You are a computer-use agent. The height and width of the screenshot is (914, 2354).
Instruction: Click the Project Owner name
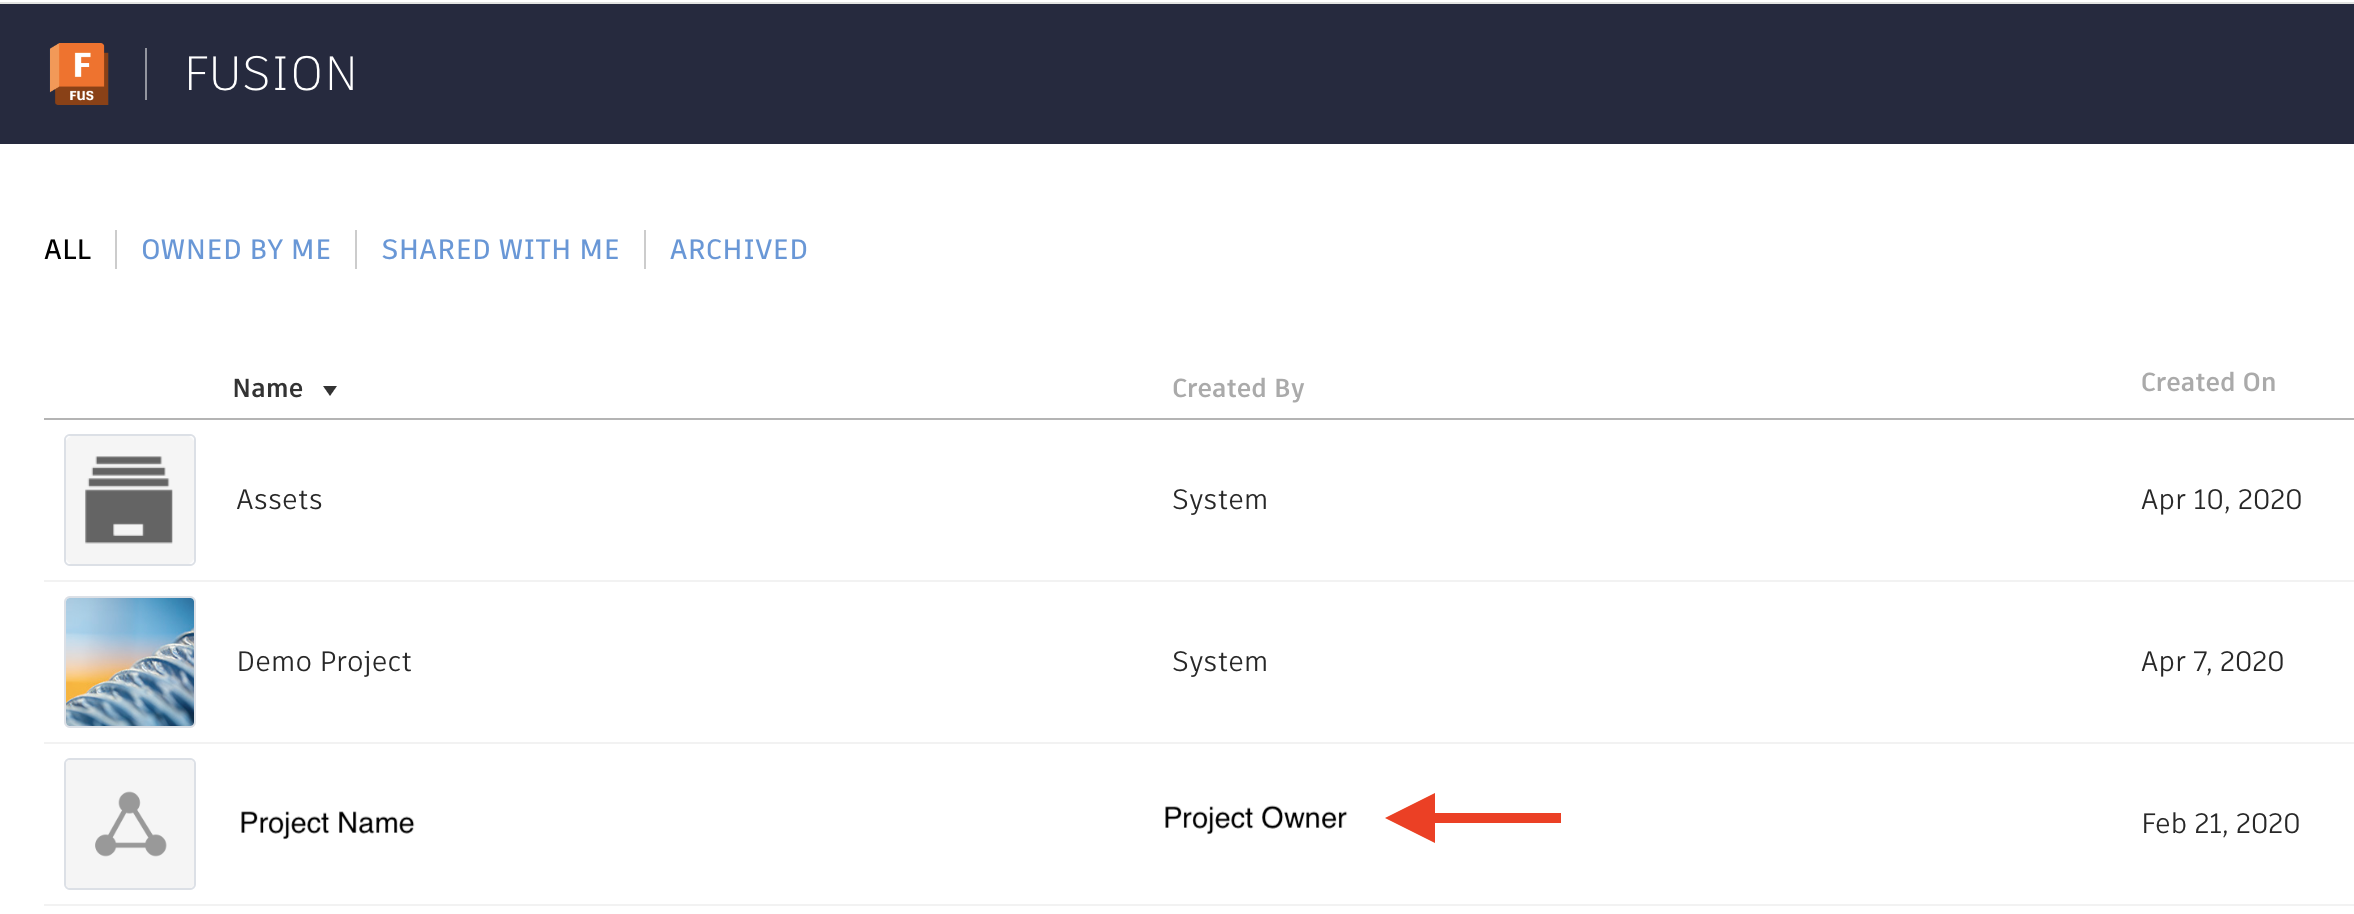(1253, 817)
